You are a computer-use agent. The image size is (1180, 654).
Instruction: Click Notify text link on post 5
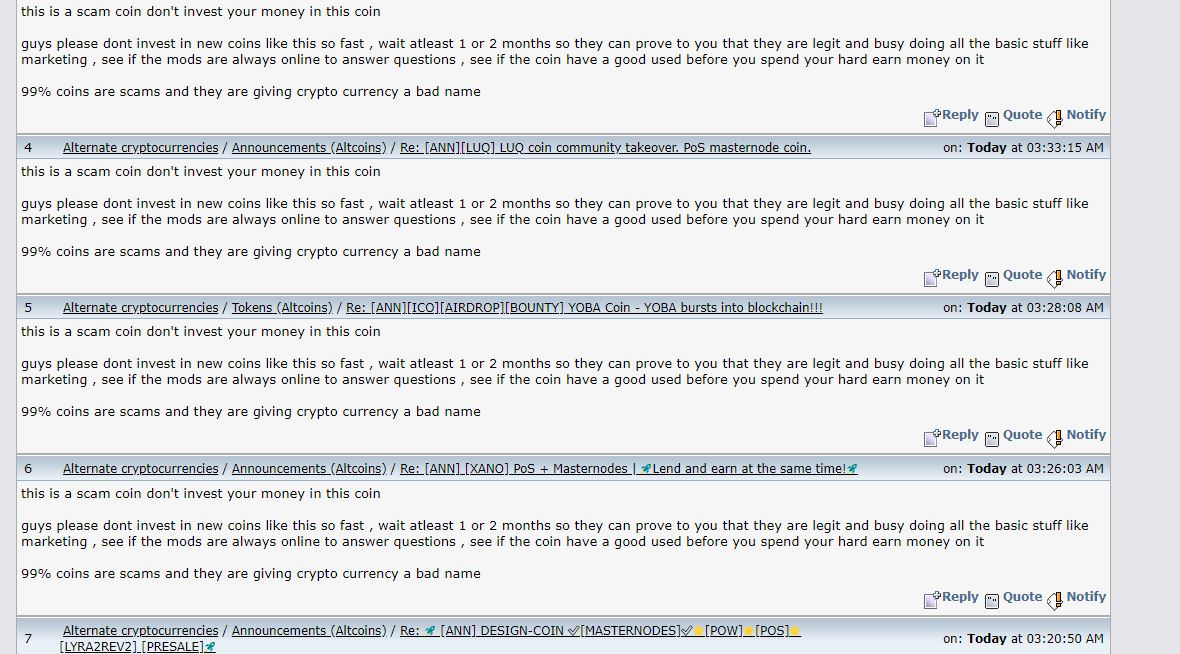1086,435
